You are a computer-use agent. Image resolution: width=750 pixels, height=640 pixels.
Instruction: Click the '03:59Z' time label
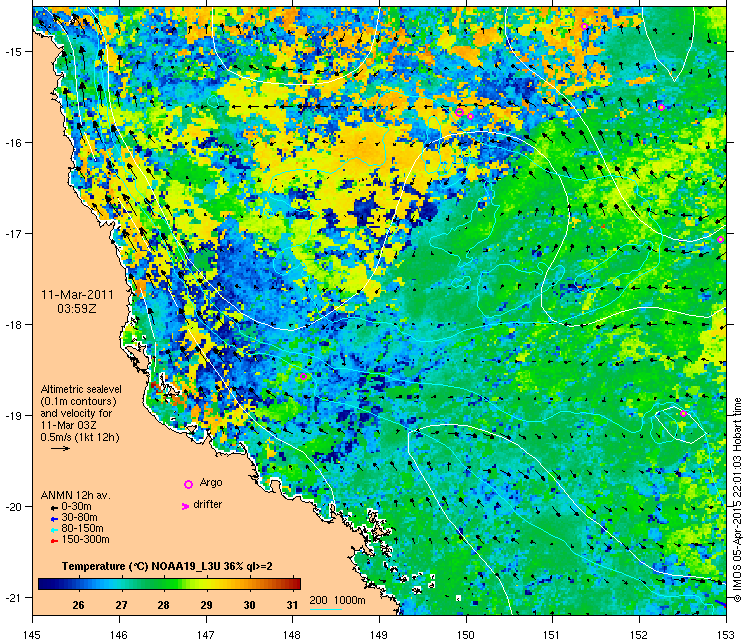pyautogui.click(x=77, y=309)
